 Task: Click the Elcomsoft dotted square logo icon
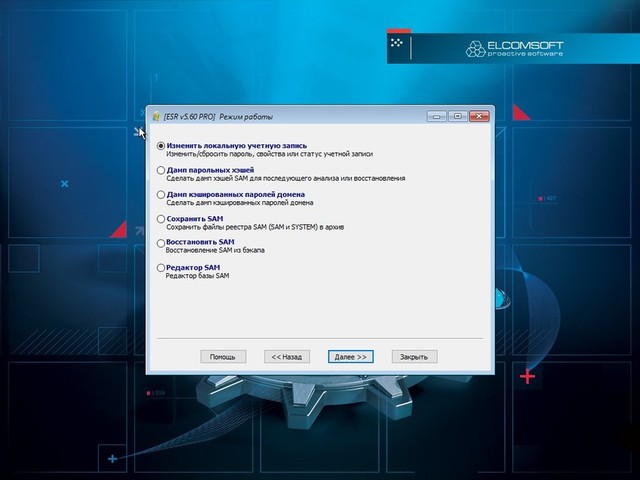(x=398, y=44)
